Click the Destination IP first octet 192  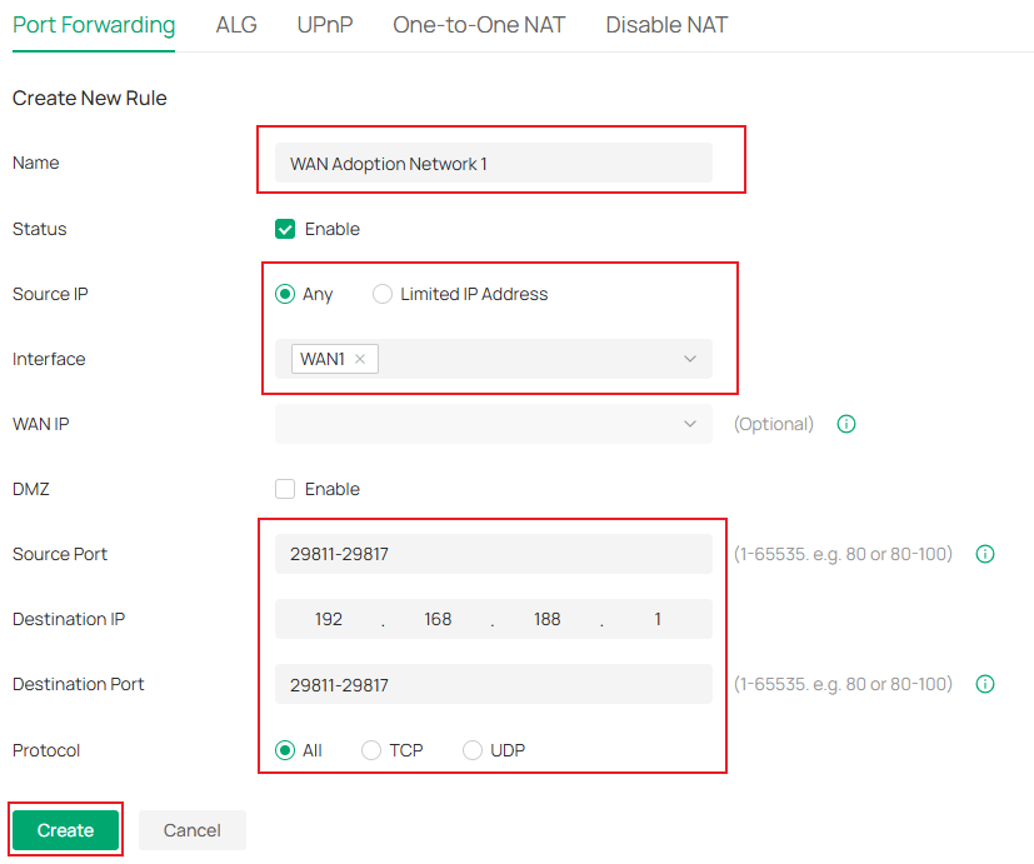(328, 619)
